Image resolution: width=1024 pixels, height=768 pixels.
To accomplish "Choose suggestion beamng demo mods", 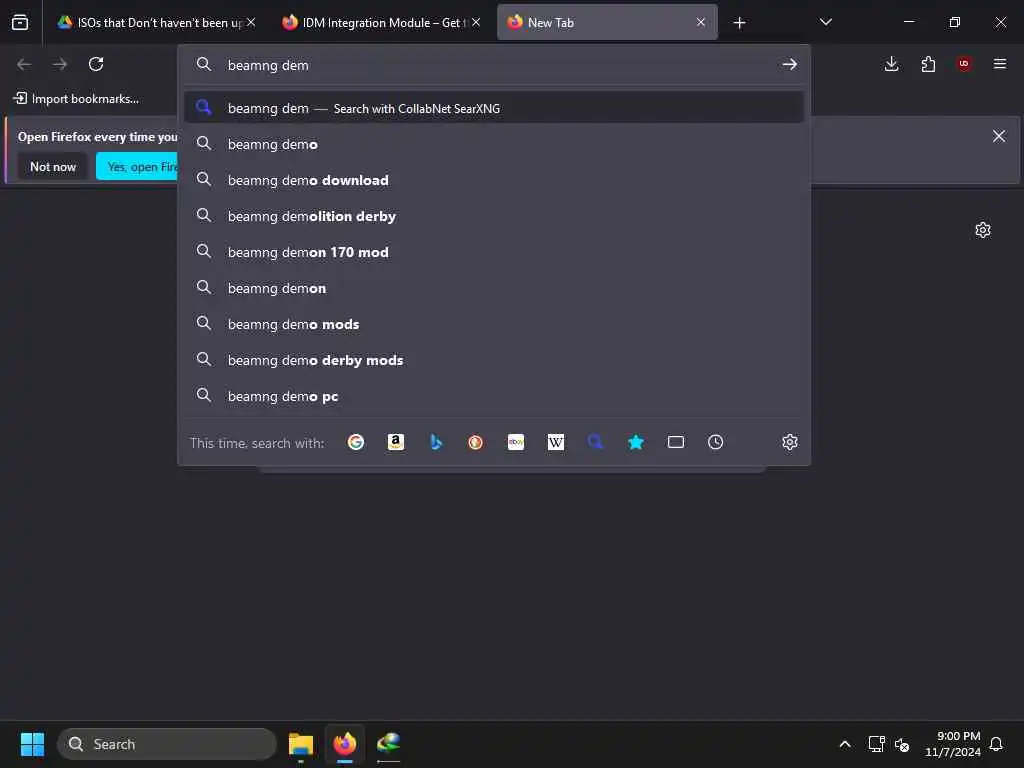I will (494, 324).
